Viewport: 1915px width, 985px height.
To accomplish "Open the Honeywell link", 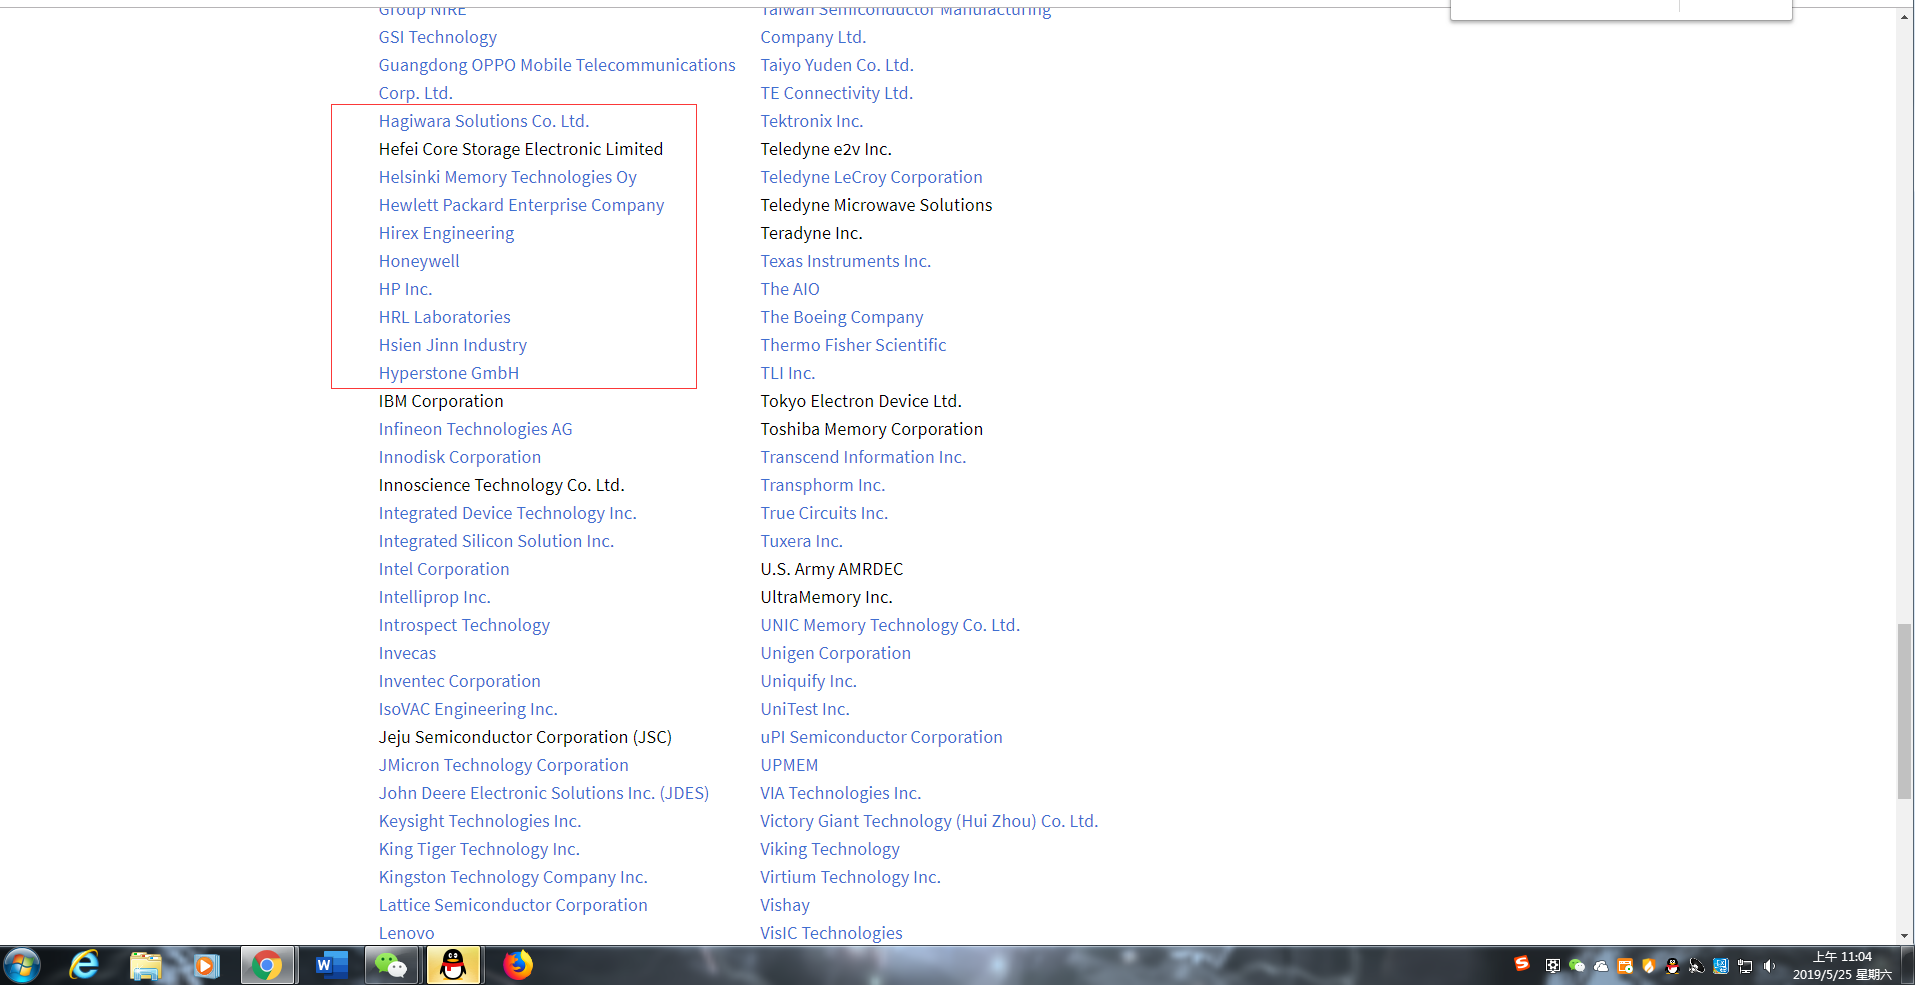I will pos(419,261).
